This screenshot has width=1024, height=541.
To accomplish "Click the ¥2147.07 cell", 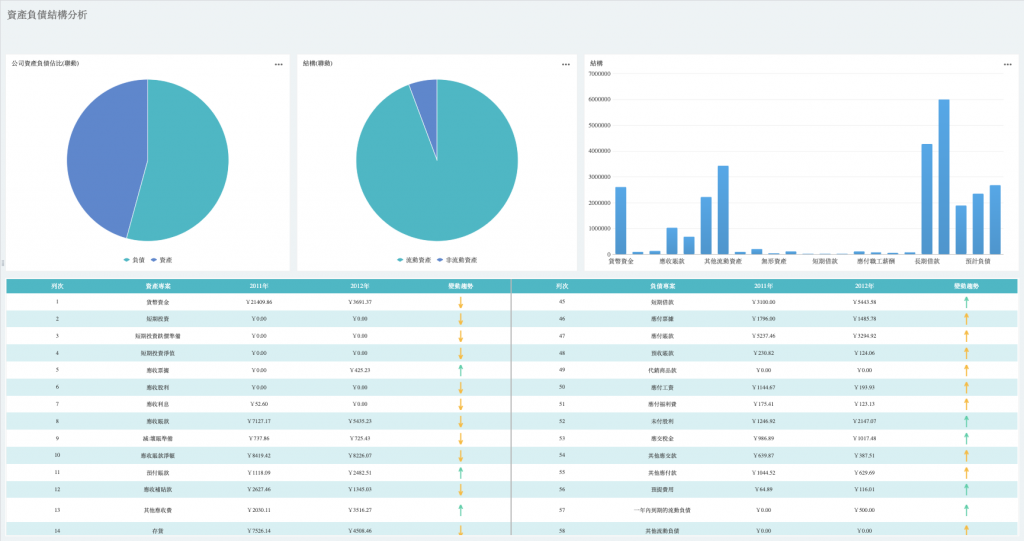I will click(864, 421).
